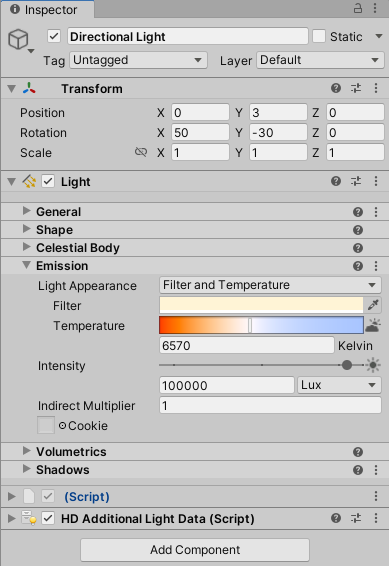Expand the missing Script component

12,497
